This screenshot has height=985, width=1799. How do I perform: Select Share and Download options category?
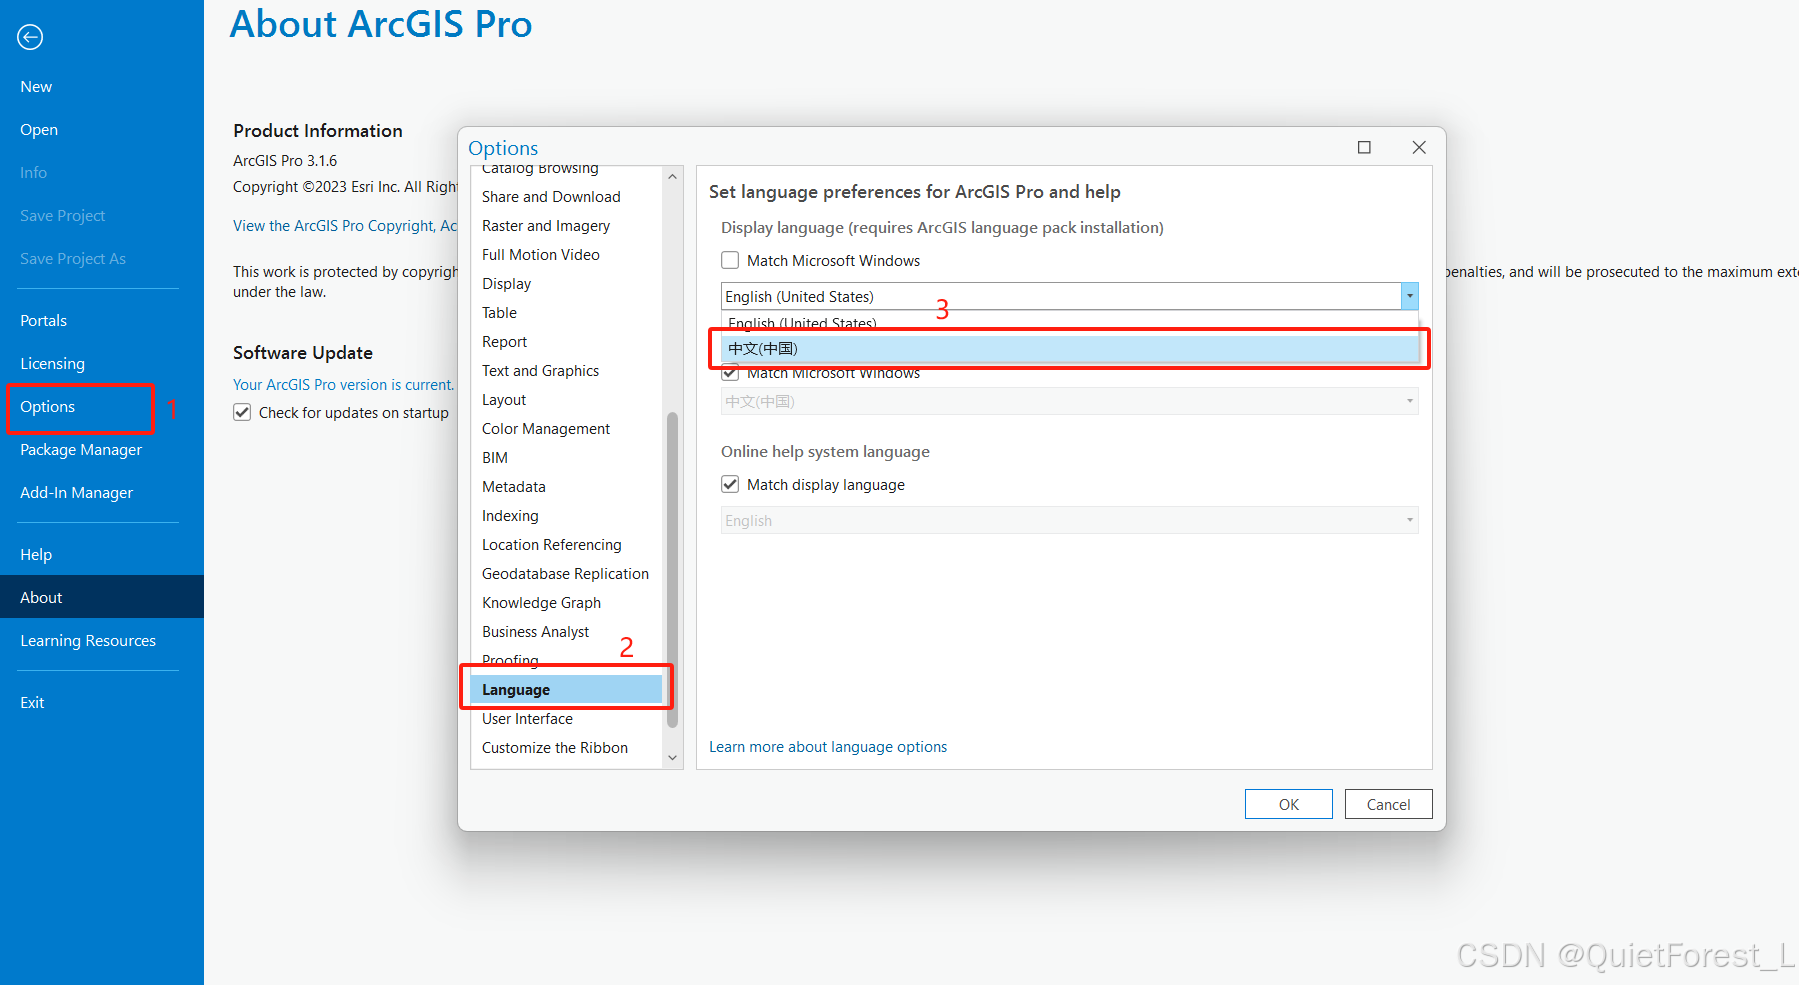click(x=551, y=197)
